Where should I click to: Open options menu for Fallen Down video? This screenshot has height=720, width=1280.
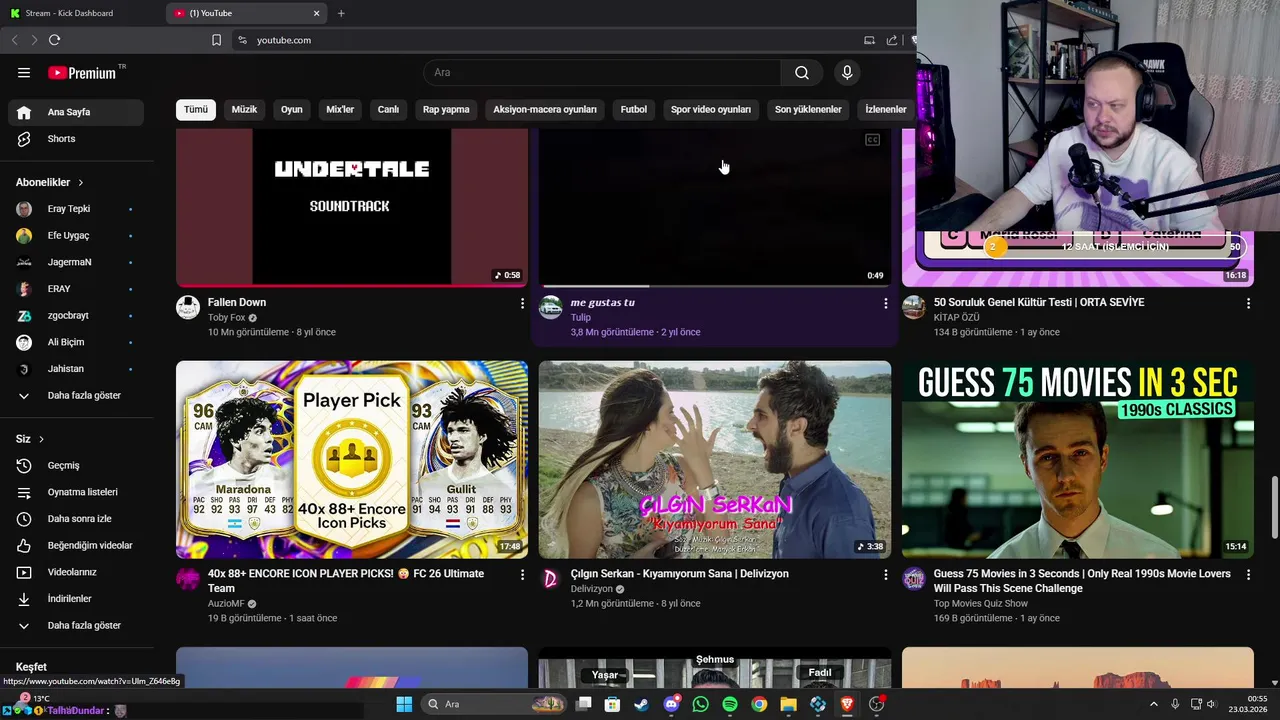point(522,303)
